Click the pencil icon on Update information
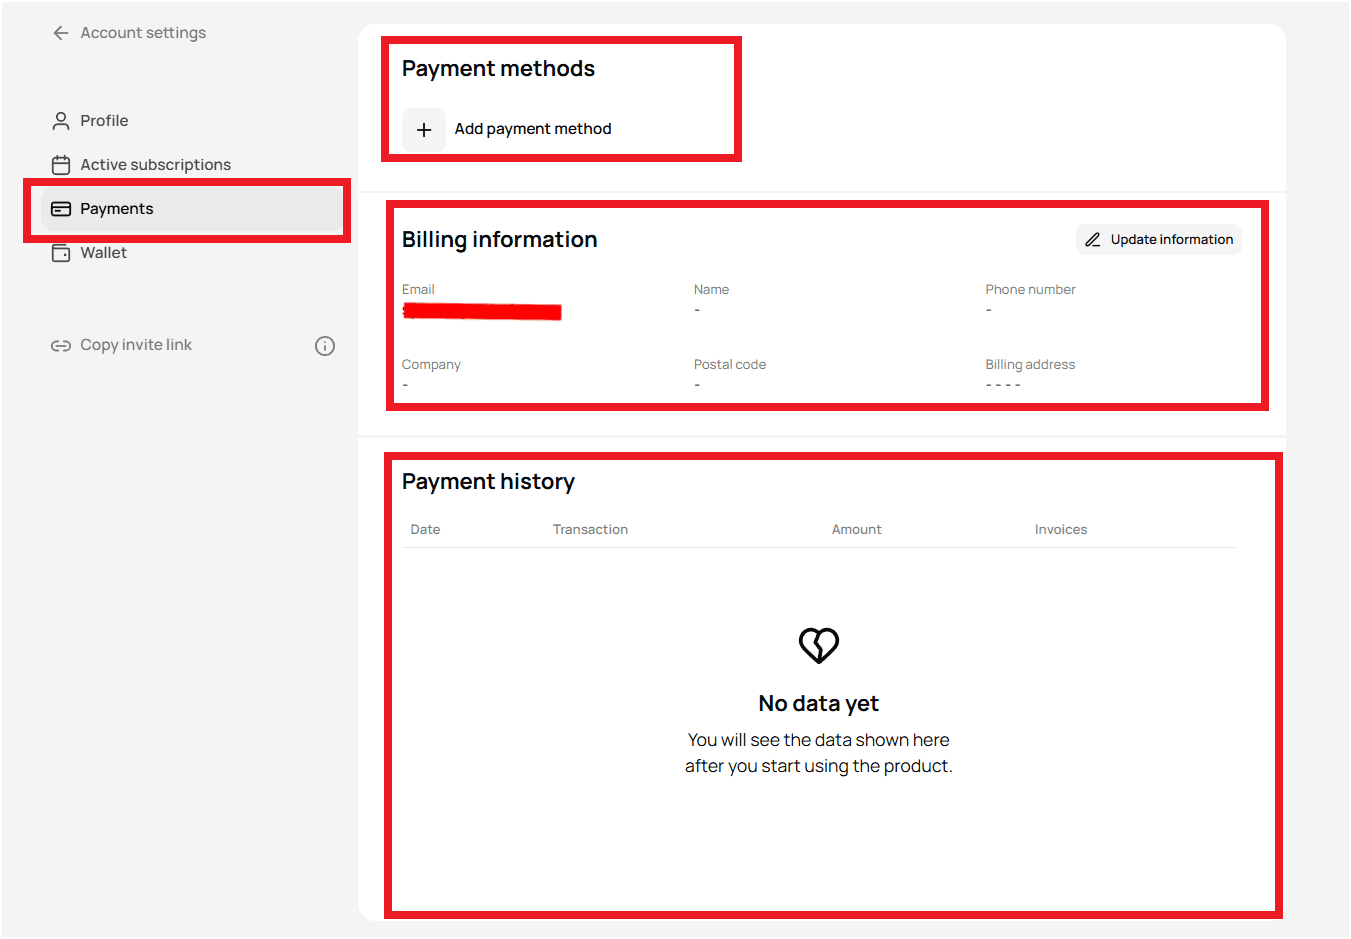The width and height of the screenshot is (1351, 939). [1094, 239]
